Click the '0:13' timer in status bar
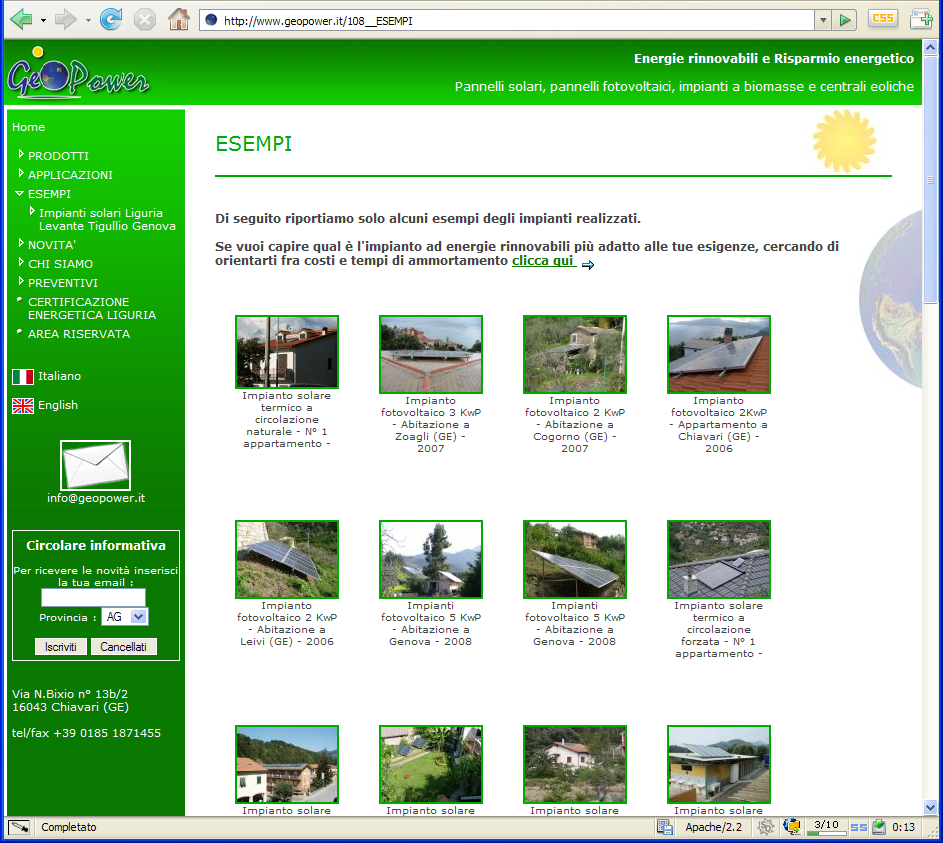Image resolution: width=943 pixels, height=843 pixels. point(903,827)
